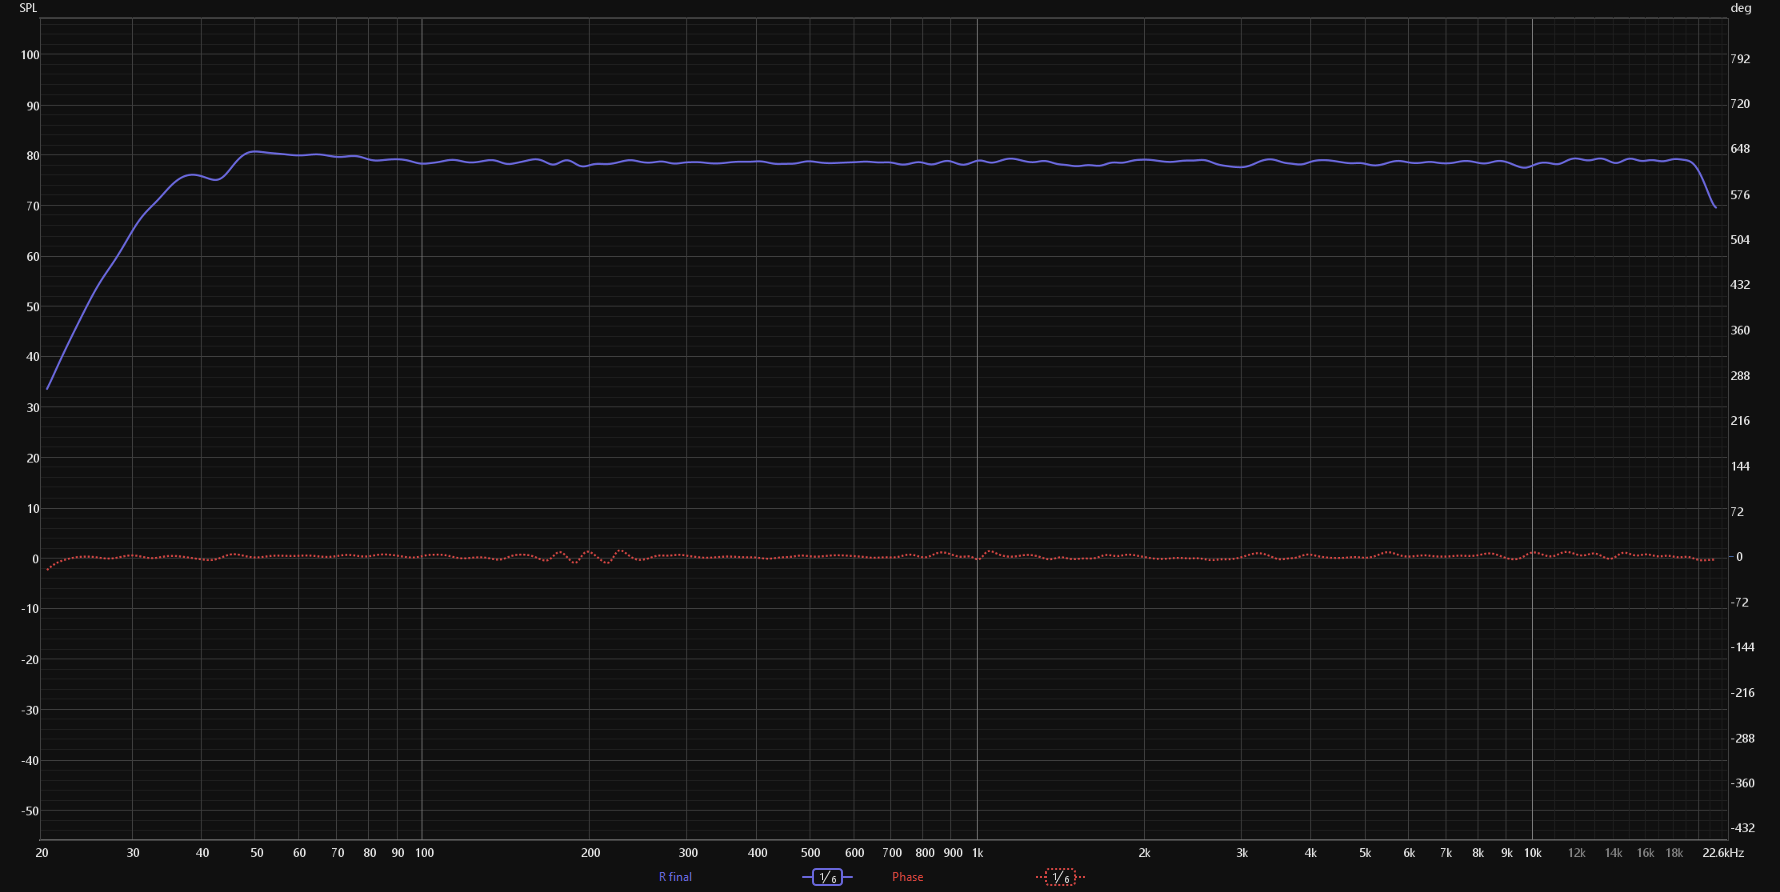Click the "-10" SPL axis label
This screenshot has width=1780, height=892.
pyautogui.click(x=30, y=609)
